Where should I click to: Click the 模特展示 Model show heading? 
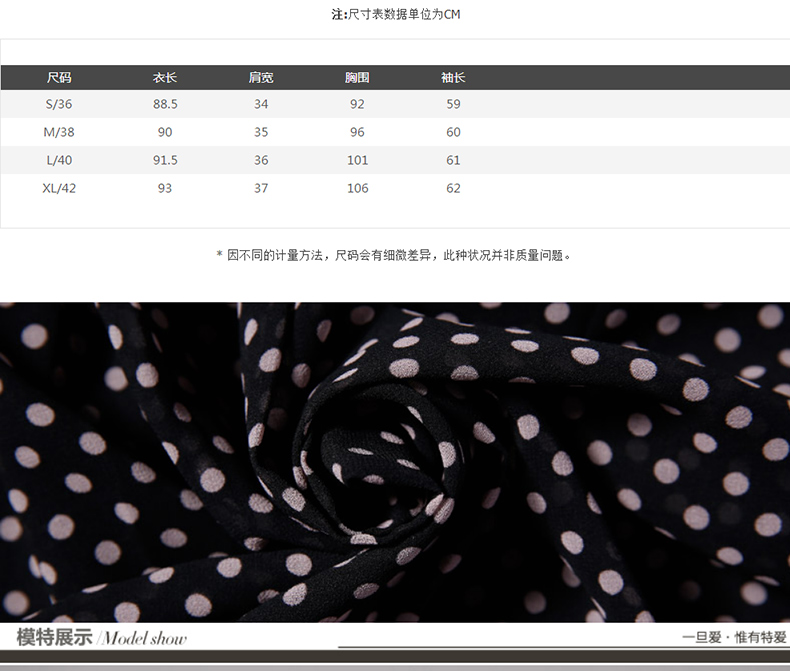coord(101,638)
